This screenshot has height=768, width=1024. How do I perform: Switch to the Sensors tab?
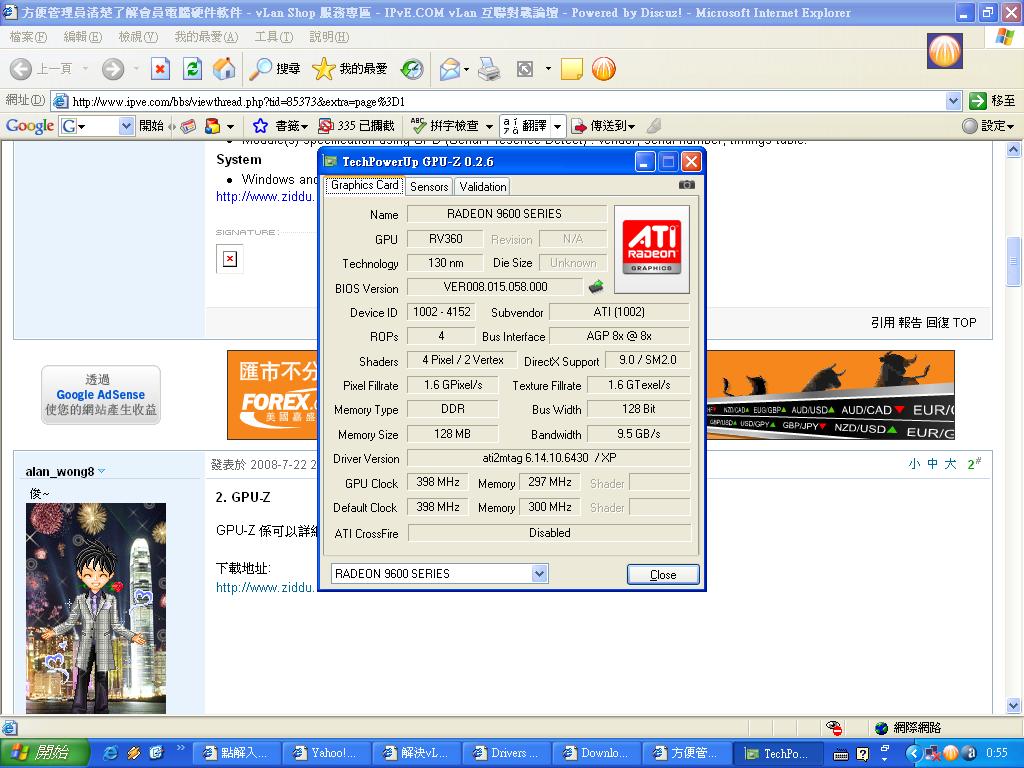tap(429, 186)
